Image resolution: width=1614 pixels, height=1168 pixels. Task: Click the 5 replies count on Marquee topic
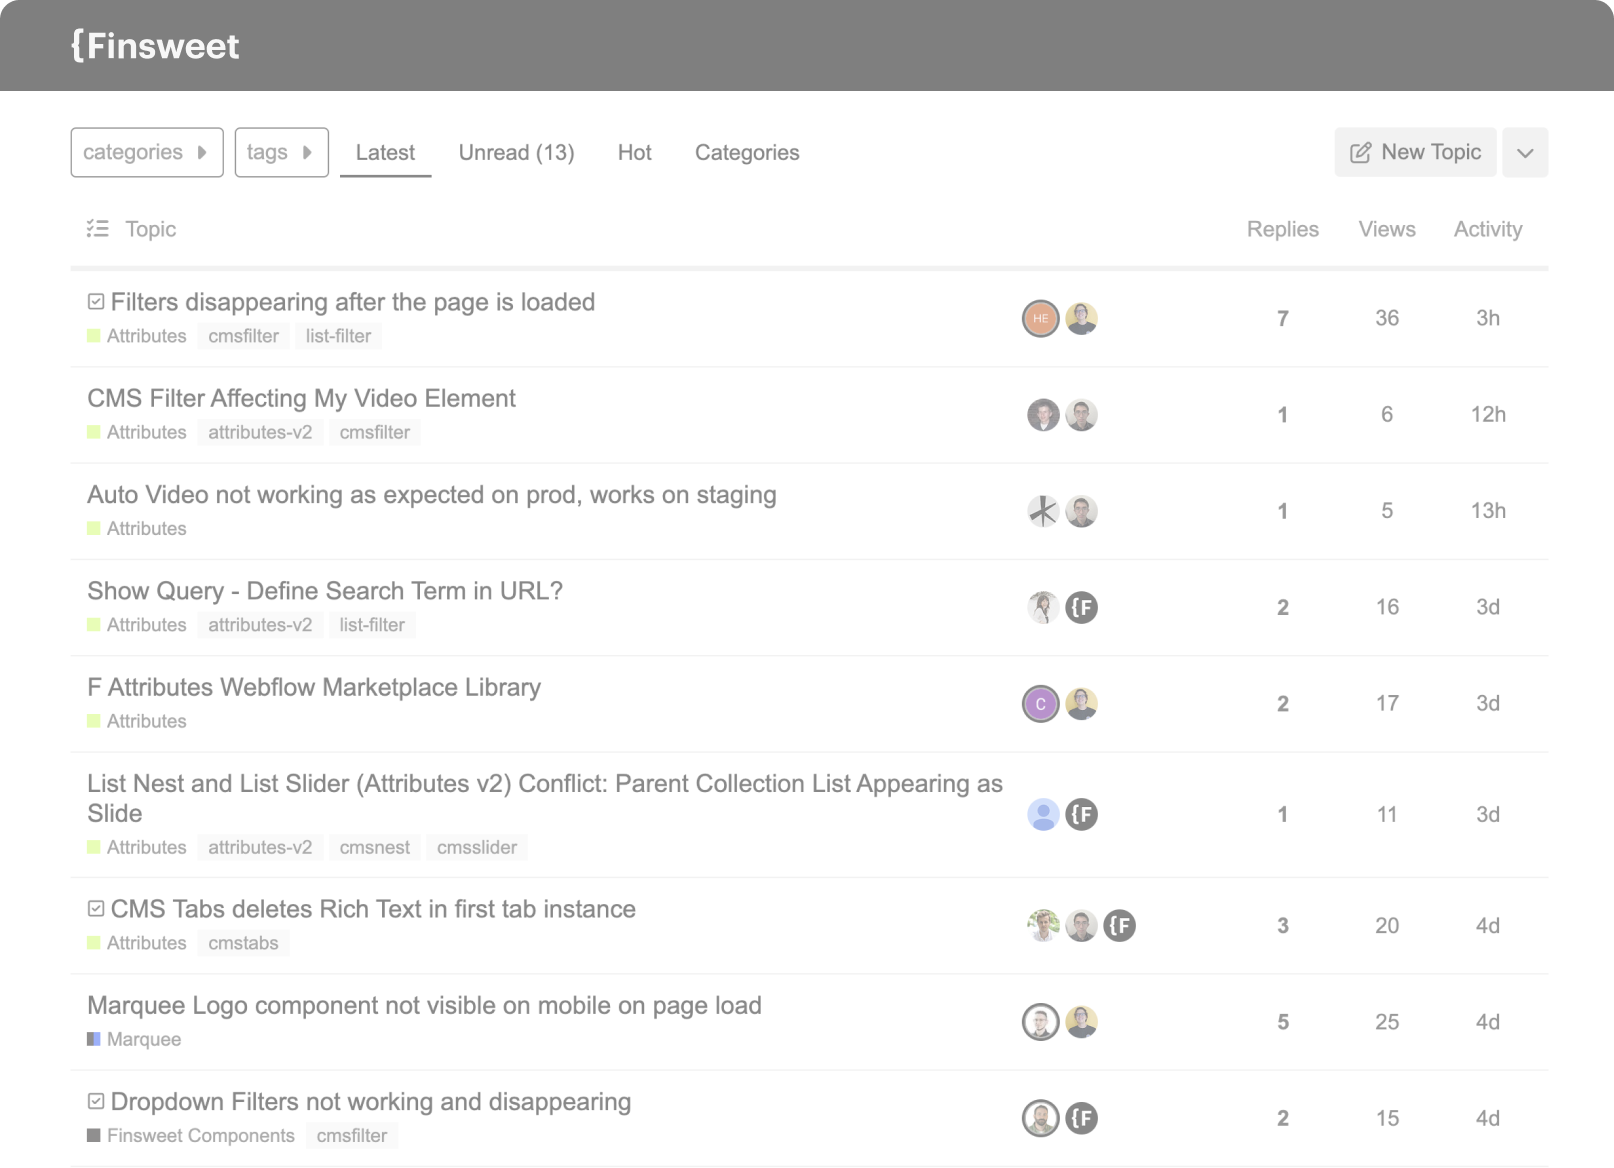[1283, 1022]
